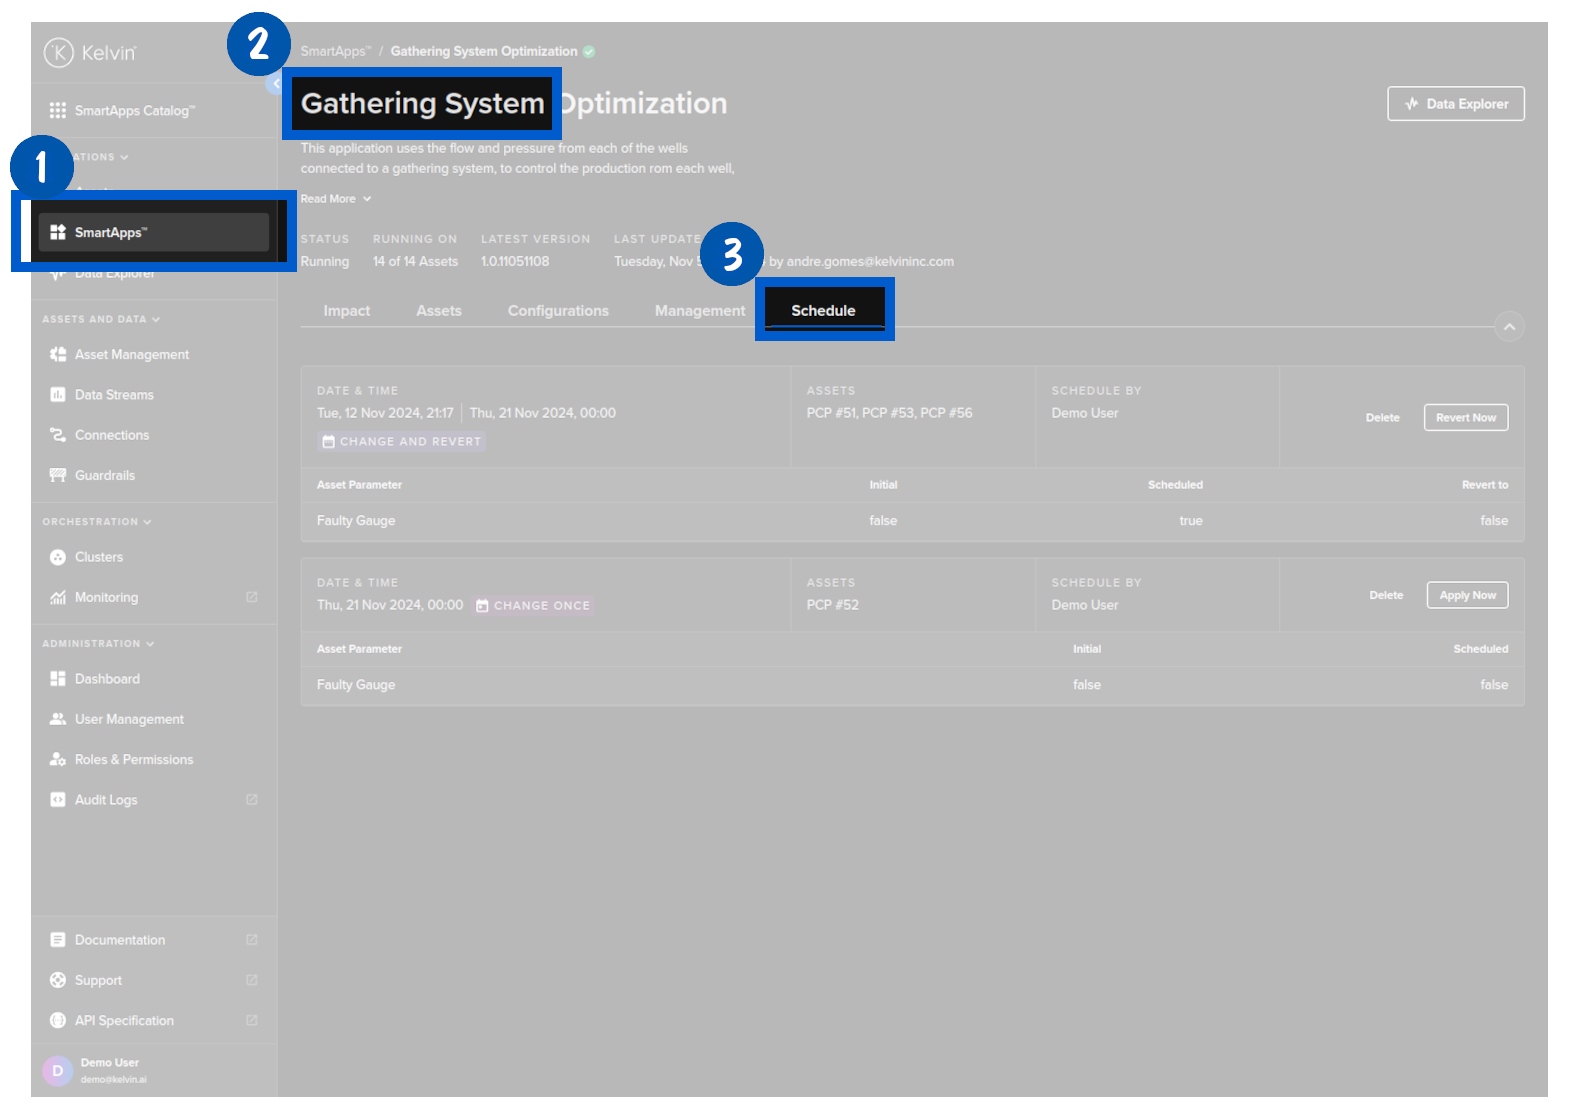Switch to the Configurations tab
Screen dimensions: 1580x1120
point(558,311)
